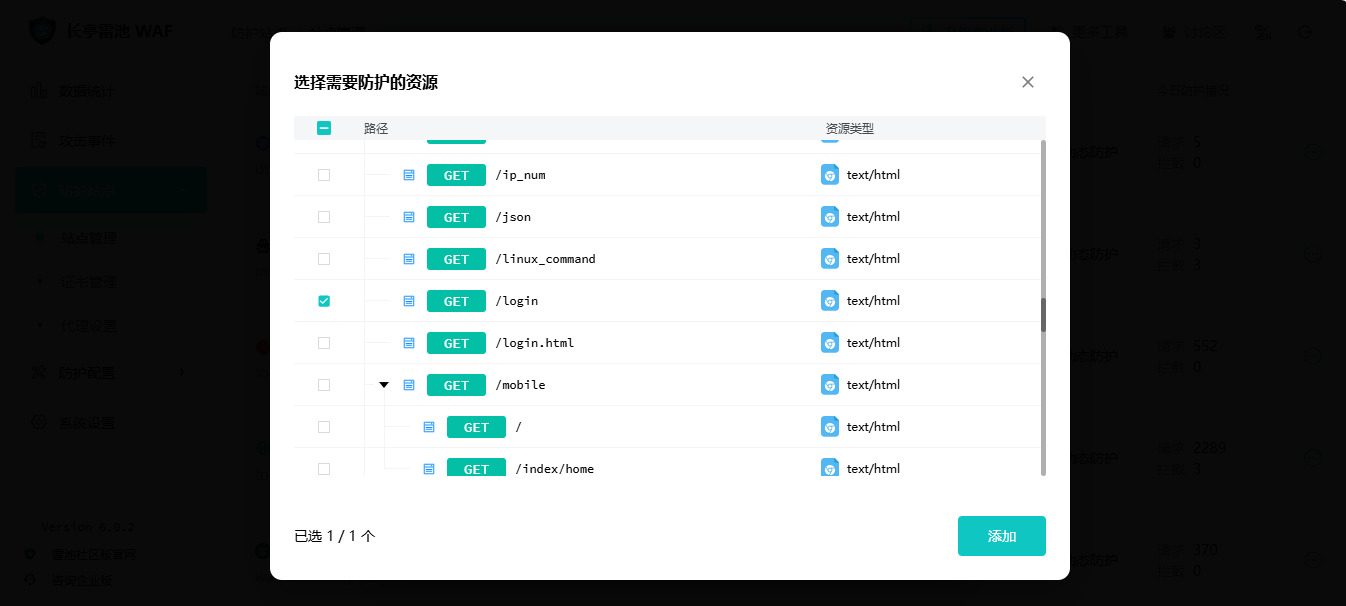Click text/html in the /ip_num row
Viewport: 1346px width, 606px height.
coord(873,175)
